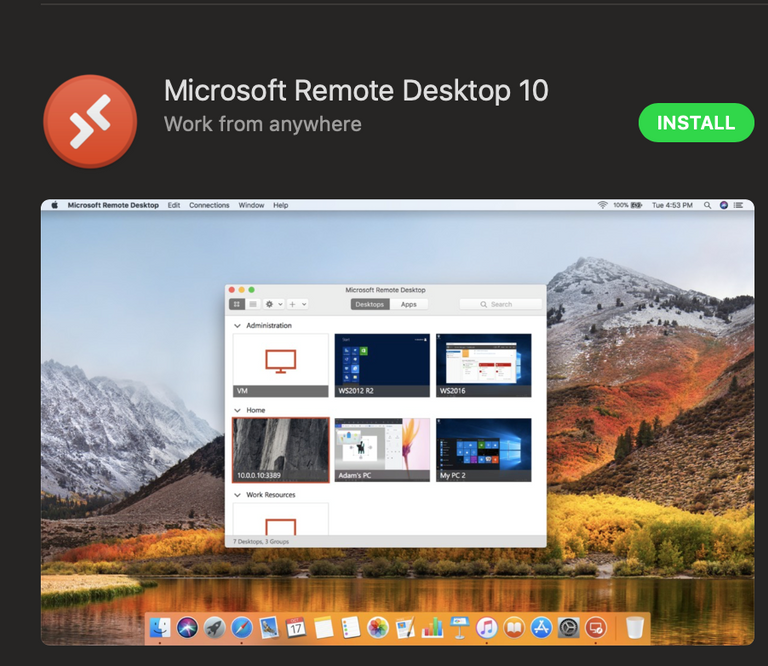Collapse the Home group
Image resolution: width=768 pixels, height=666 pixels.
pyautogui.click(x=238, y=410)
